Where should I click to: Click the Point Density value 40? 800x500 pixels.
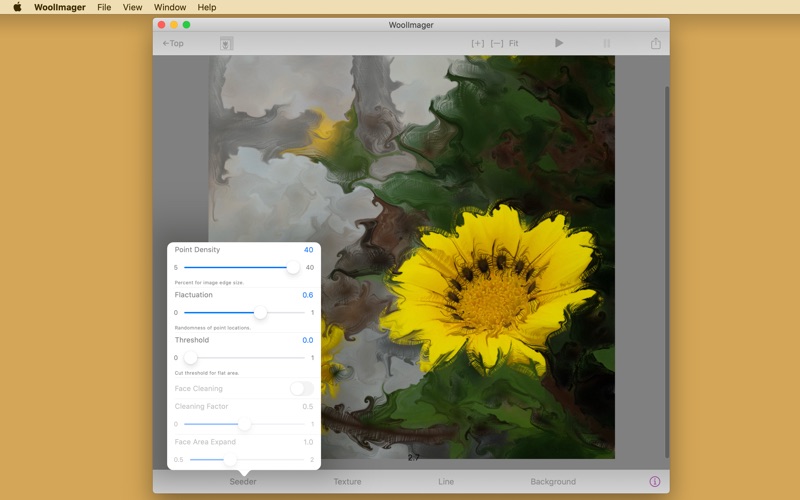click(x=309, y=249)
